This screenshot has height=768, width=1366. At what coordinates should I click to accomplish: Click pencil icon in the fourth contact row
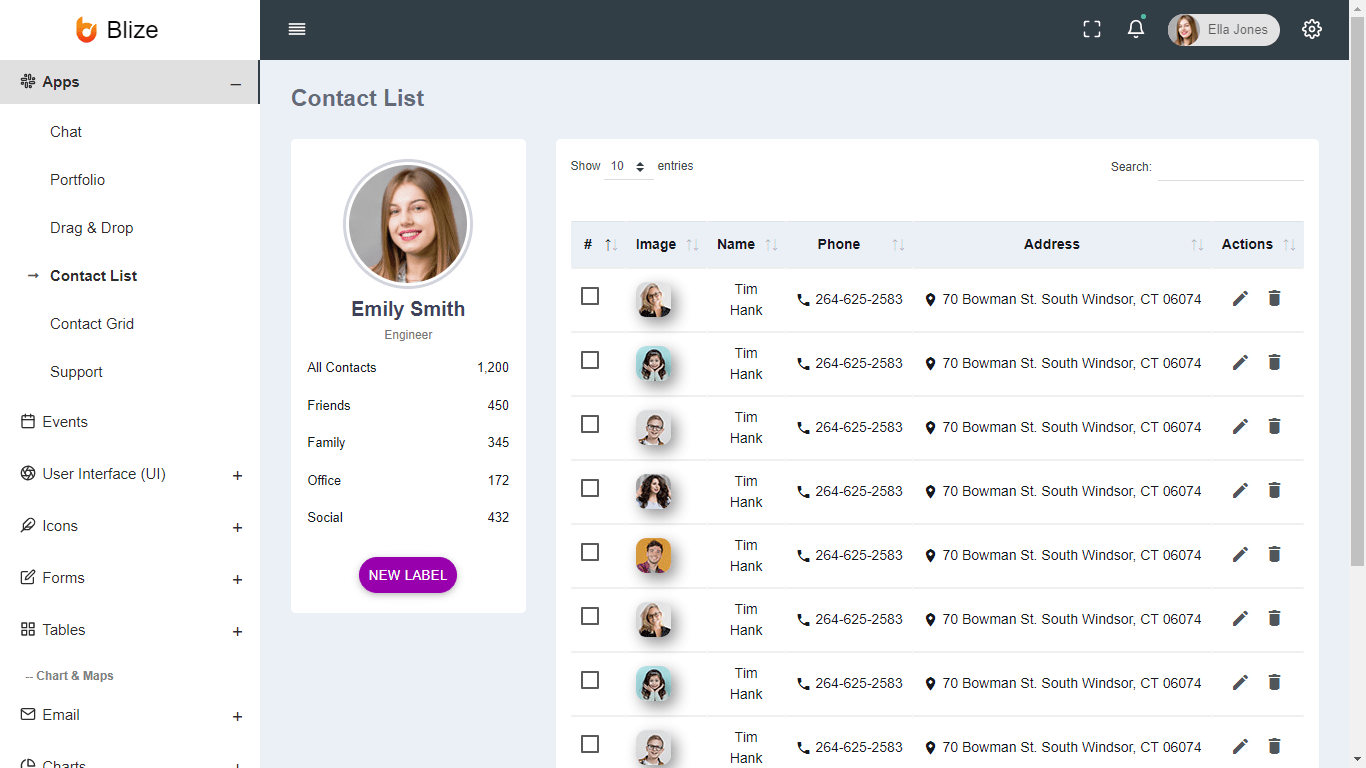(x=1240, y=490)
